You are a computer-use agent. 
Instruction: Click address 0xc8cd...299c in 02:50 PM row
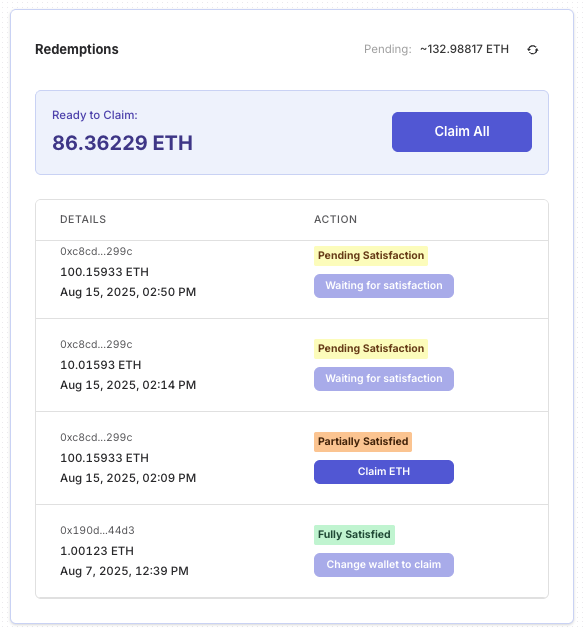point(96,251)
